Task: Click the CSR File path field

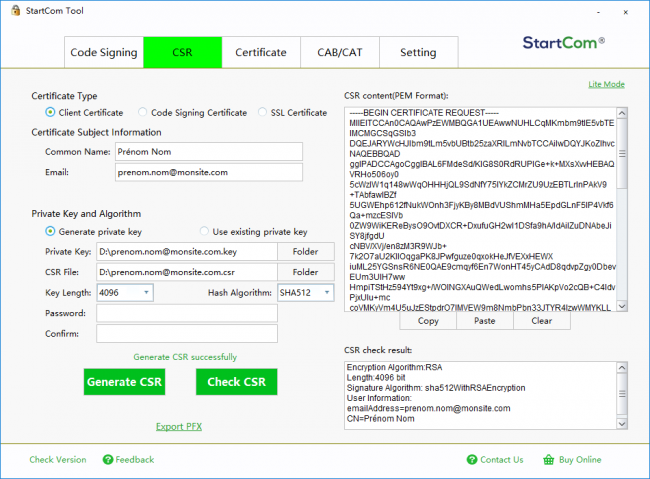Action: [187, 272]
